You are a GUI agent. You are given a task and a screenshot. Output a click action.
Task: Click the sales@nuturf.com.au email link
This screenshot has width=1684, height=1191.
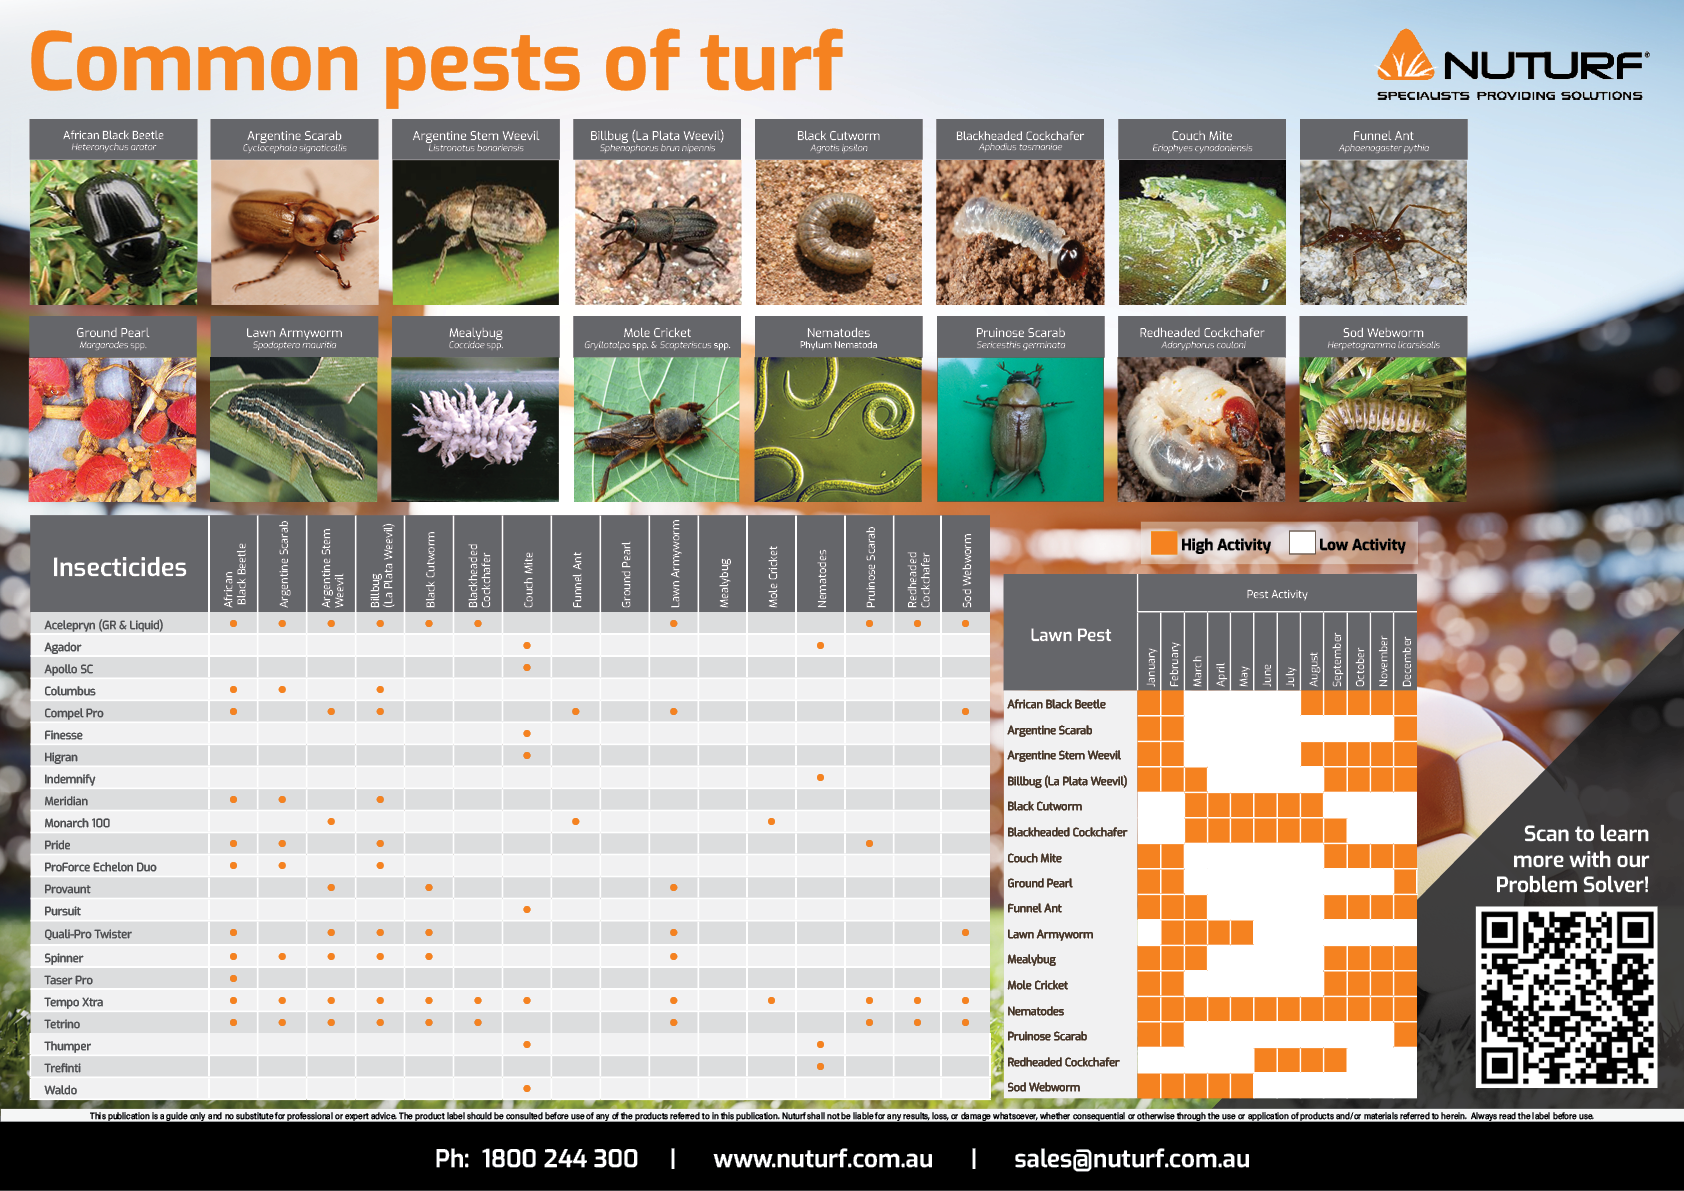click(1132, 1159)
